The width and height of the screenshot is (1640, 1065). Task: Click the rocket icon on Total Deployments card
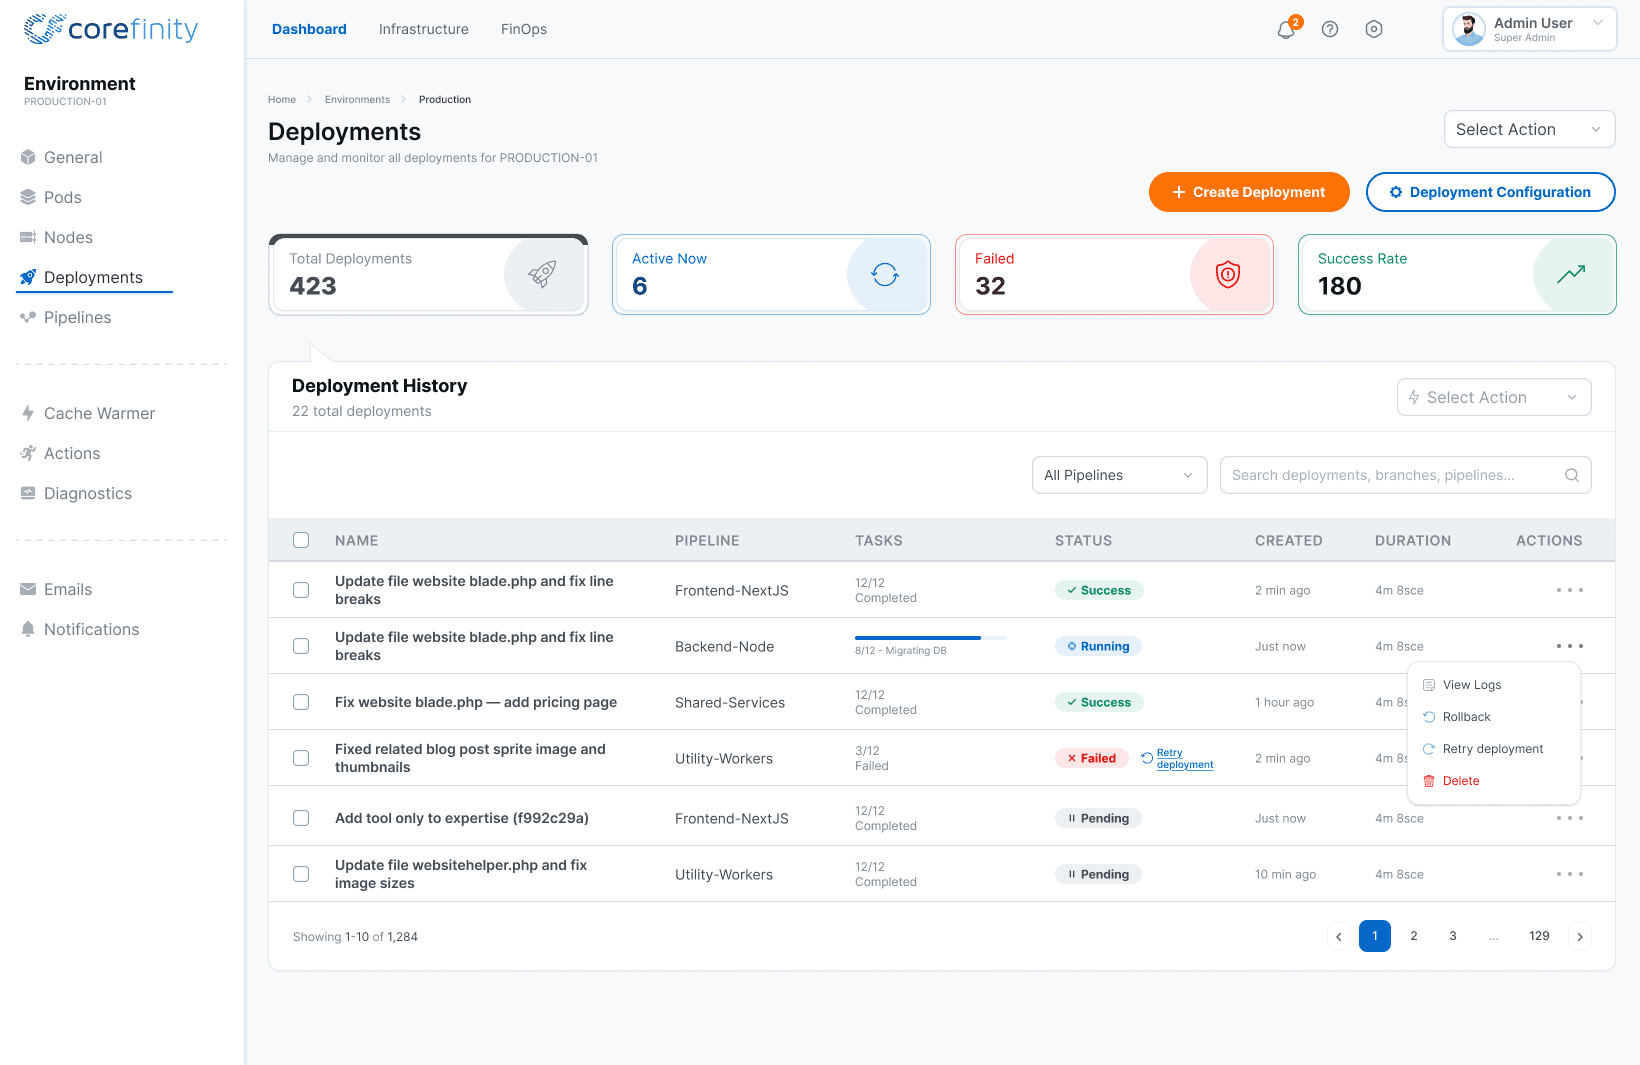pyautogui.click(x=542, y=274)
